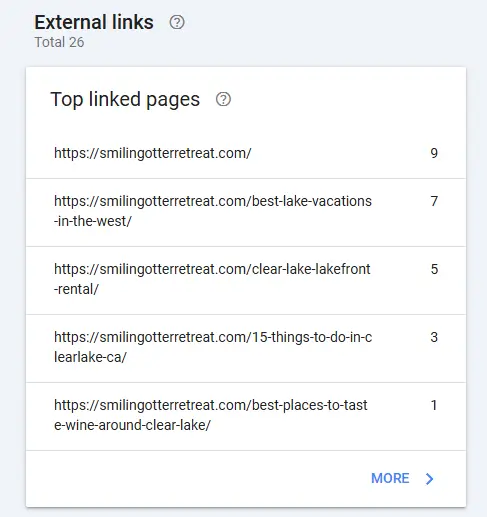Click the wrapped "e-wine-around-clear-lake/" URL line
The image size is (487, 517).
point(132,425)
